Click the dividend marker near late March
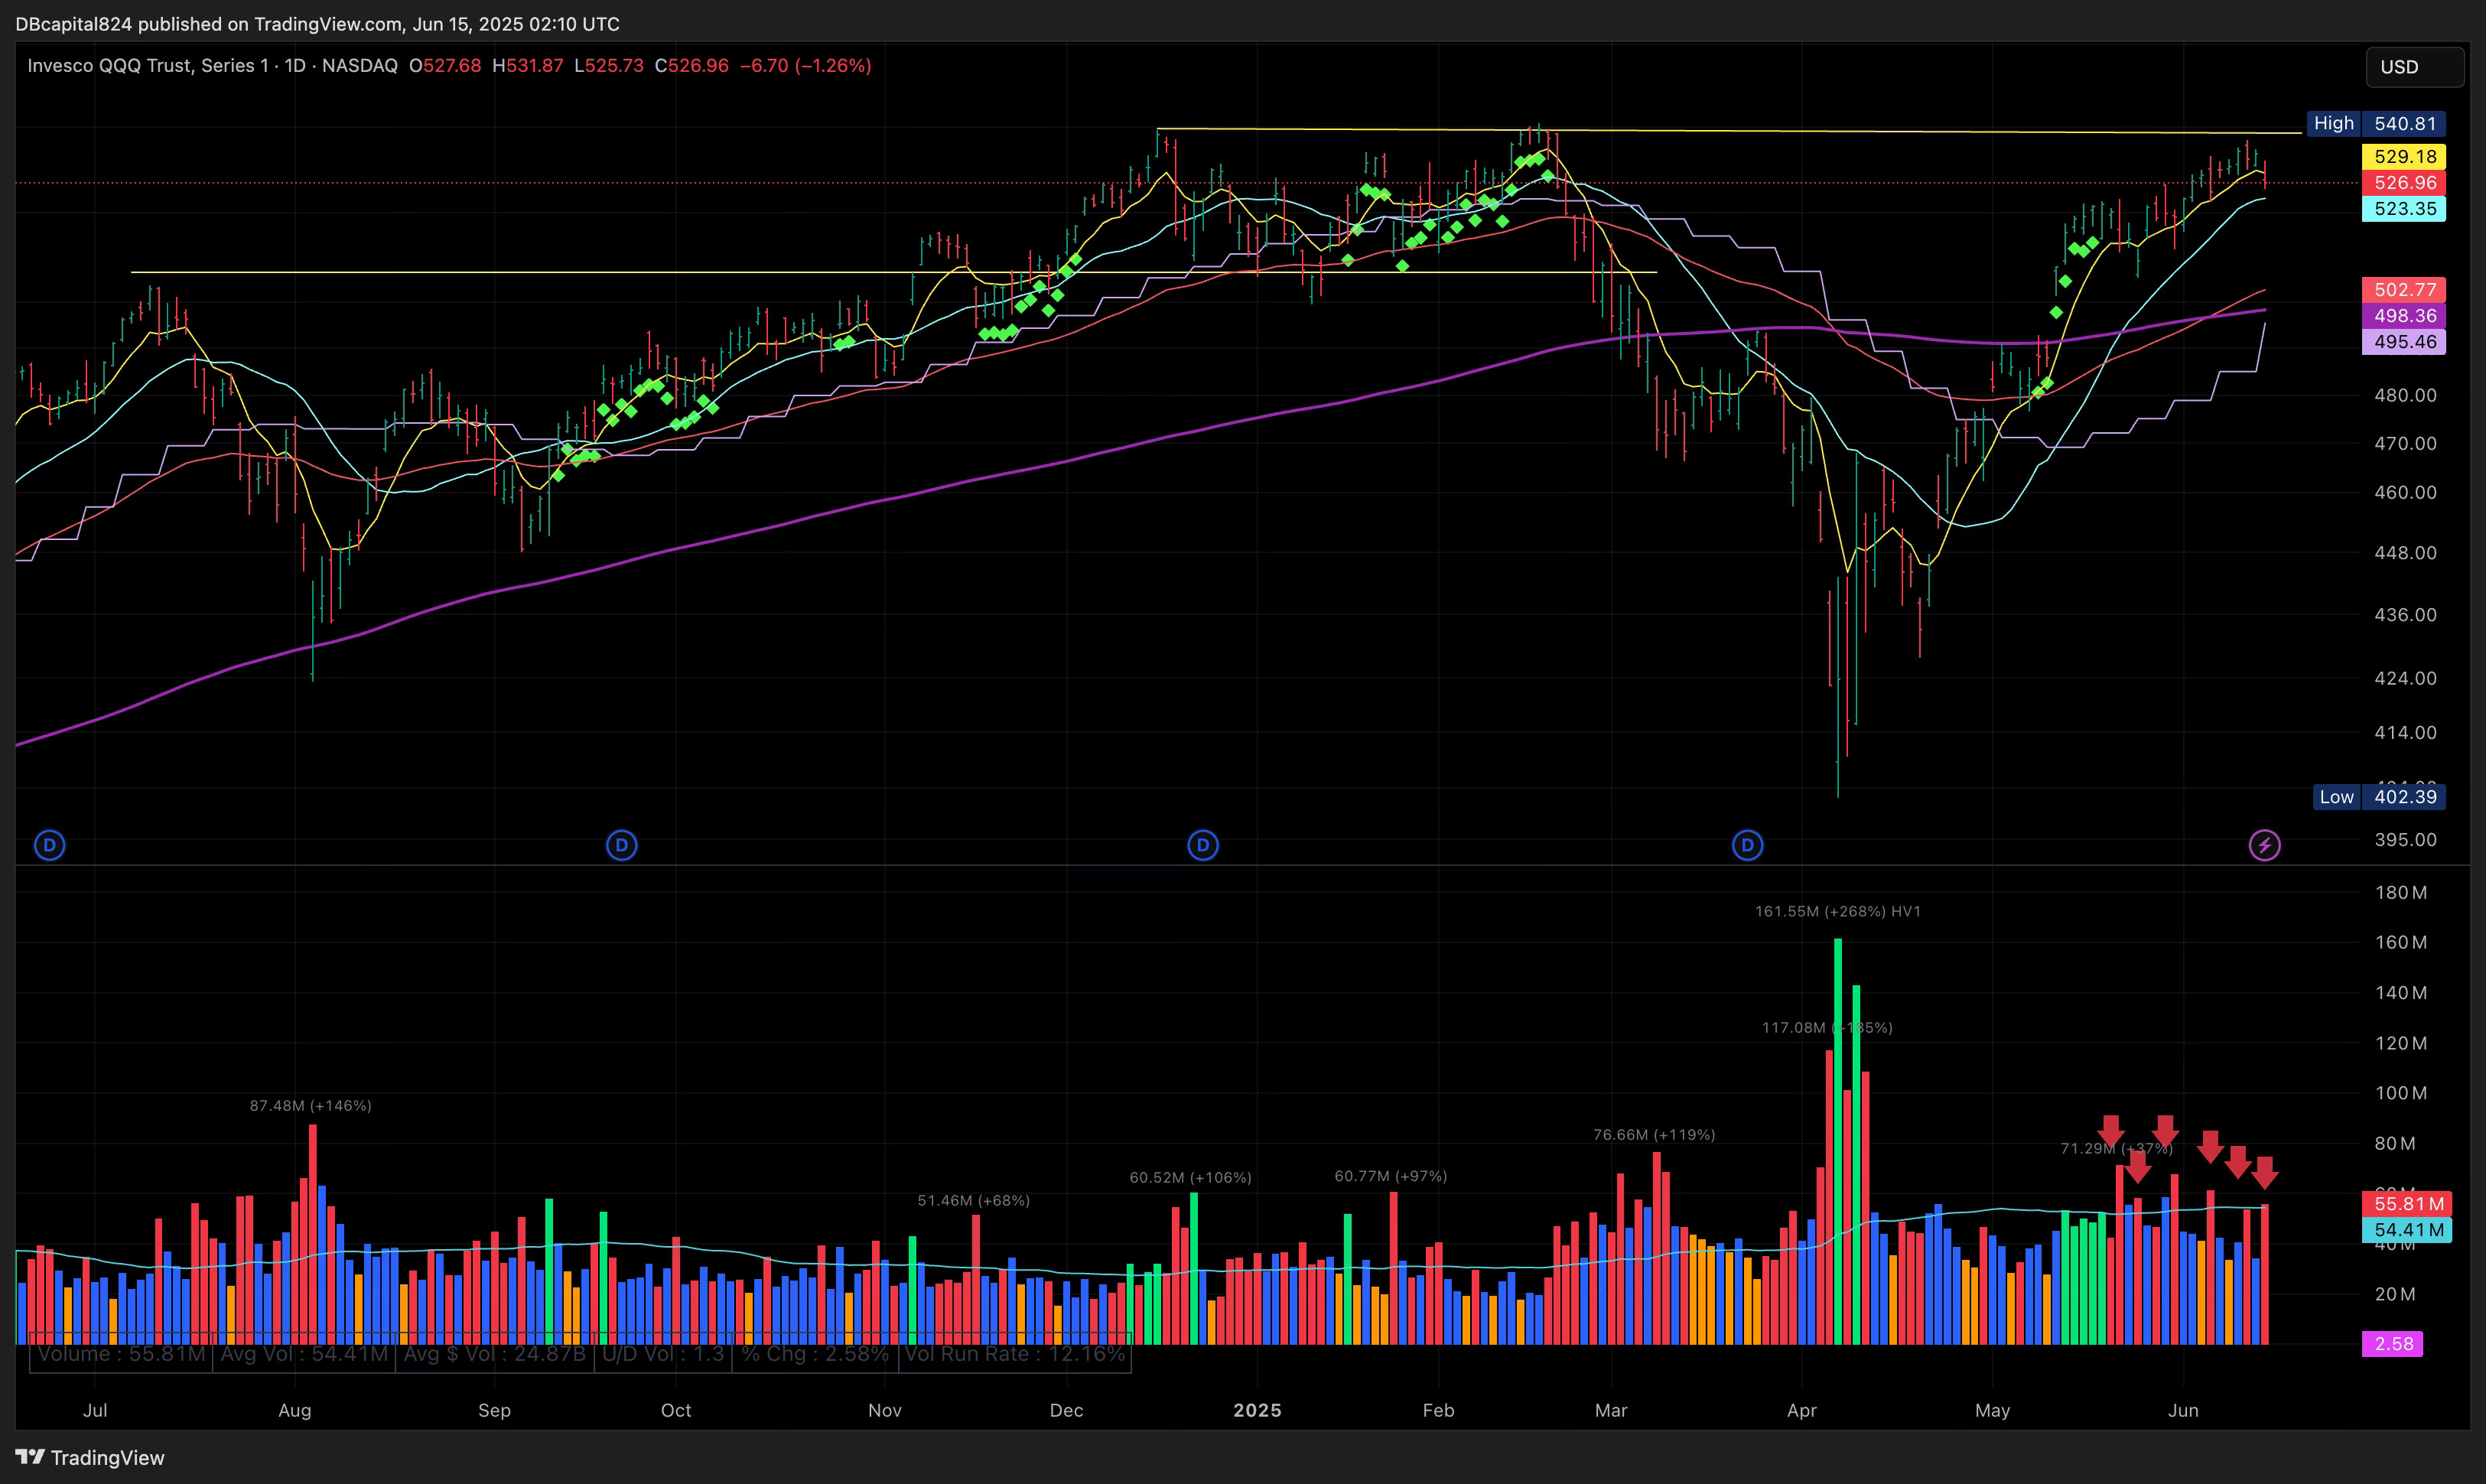 pos(1747,845)
